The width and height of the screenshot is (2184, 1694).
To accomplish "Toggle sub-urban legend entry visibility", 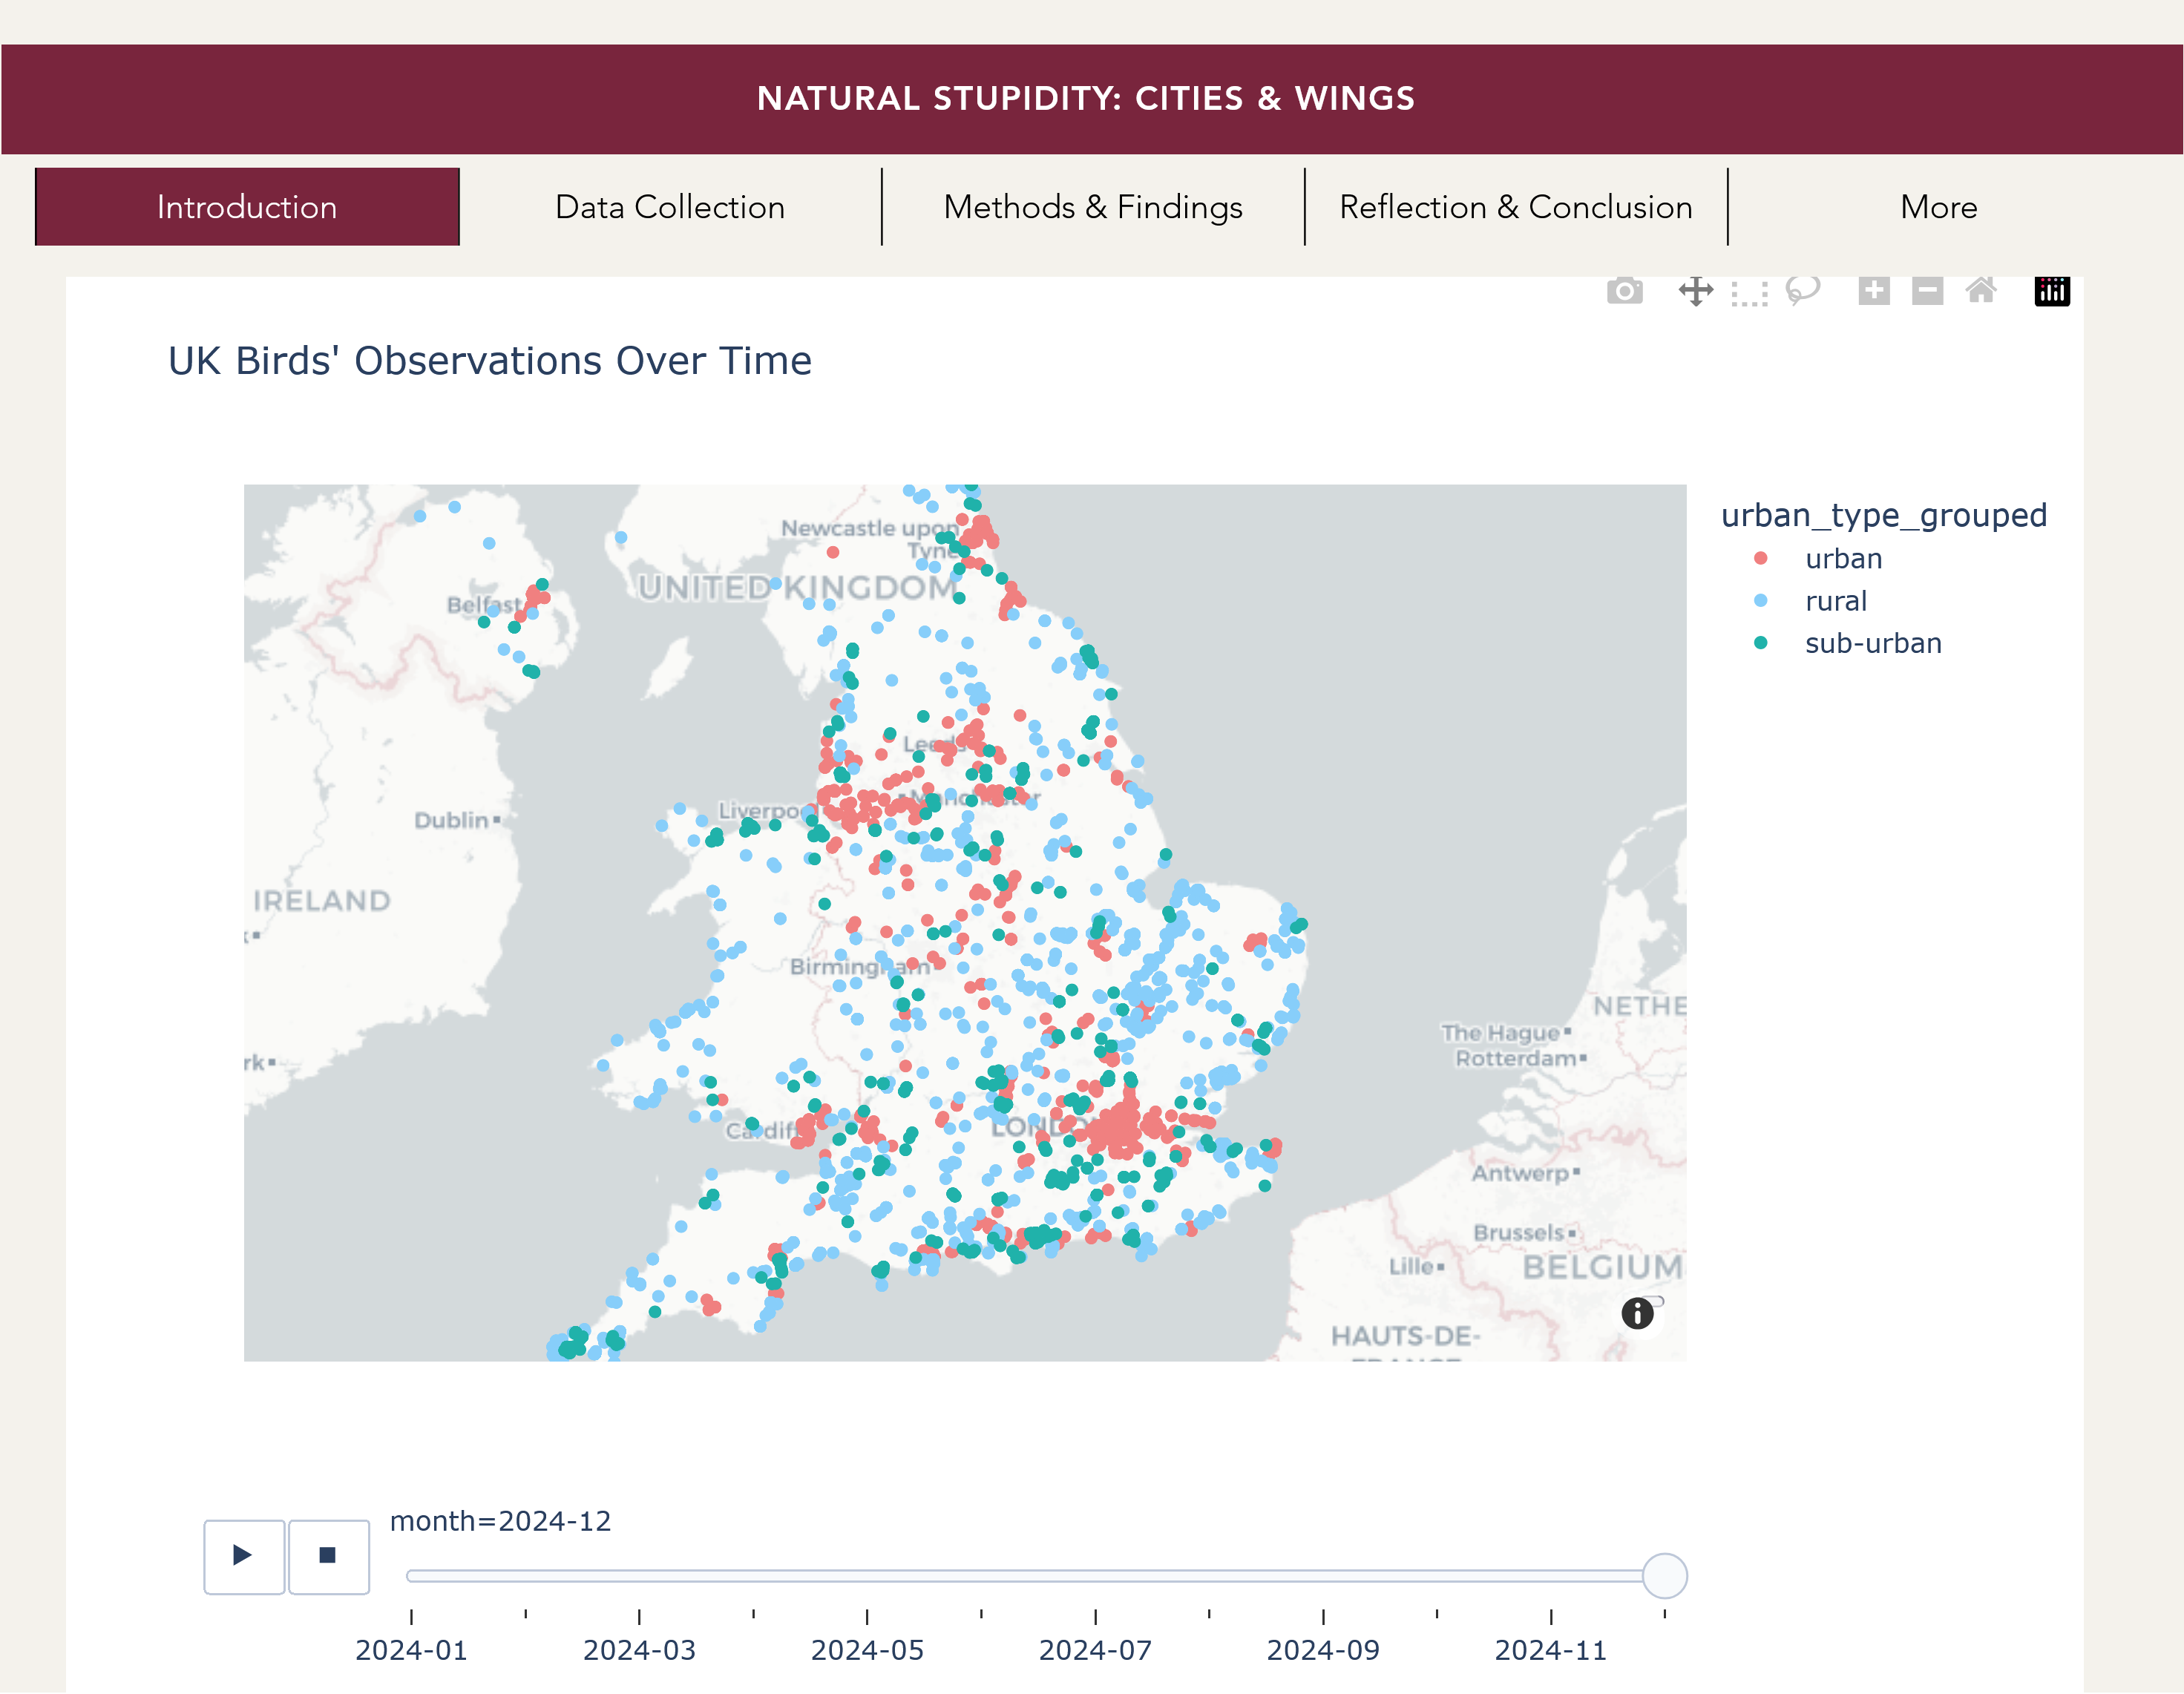I will pos(1872,643).
